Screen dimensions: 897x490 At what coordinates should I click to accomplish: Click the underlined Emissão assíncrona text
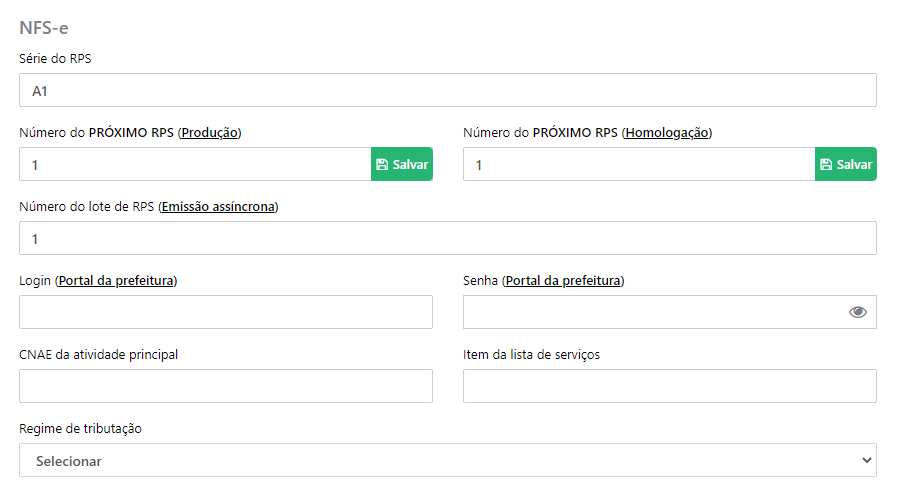(x=218, y=206)
